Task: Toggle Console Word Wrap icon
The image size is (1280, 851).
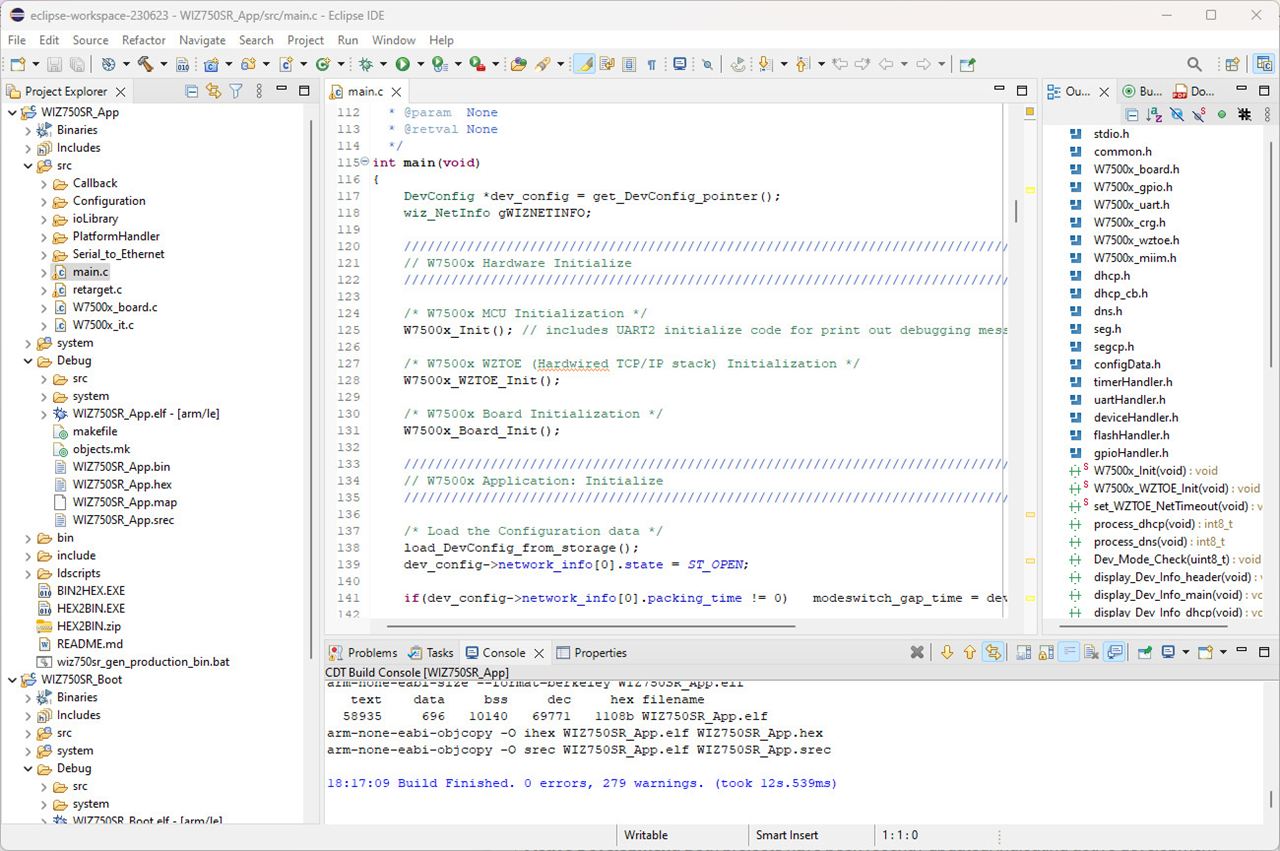Action: 1069,653
